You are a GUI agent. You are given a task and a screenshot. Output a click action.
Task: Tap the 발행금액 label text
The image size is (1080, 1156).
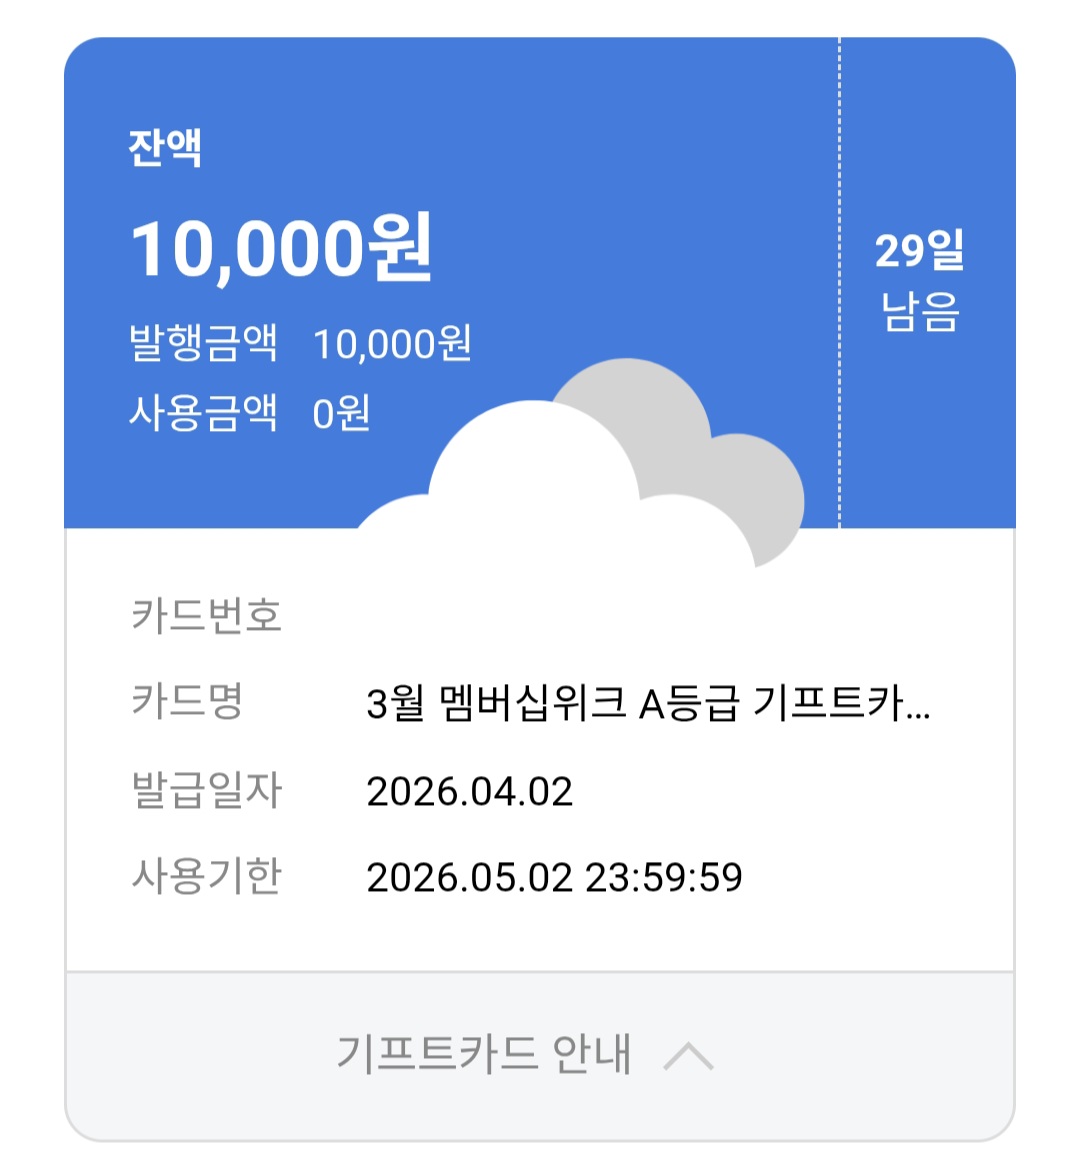(x=203, y=343)
